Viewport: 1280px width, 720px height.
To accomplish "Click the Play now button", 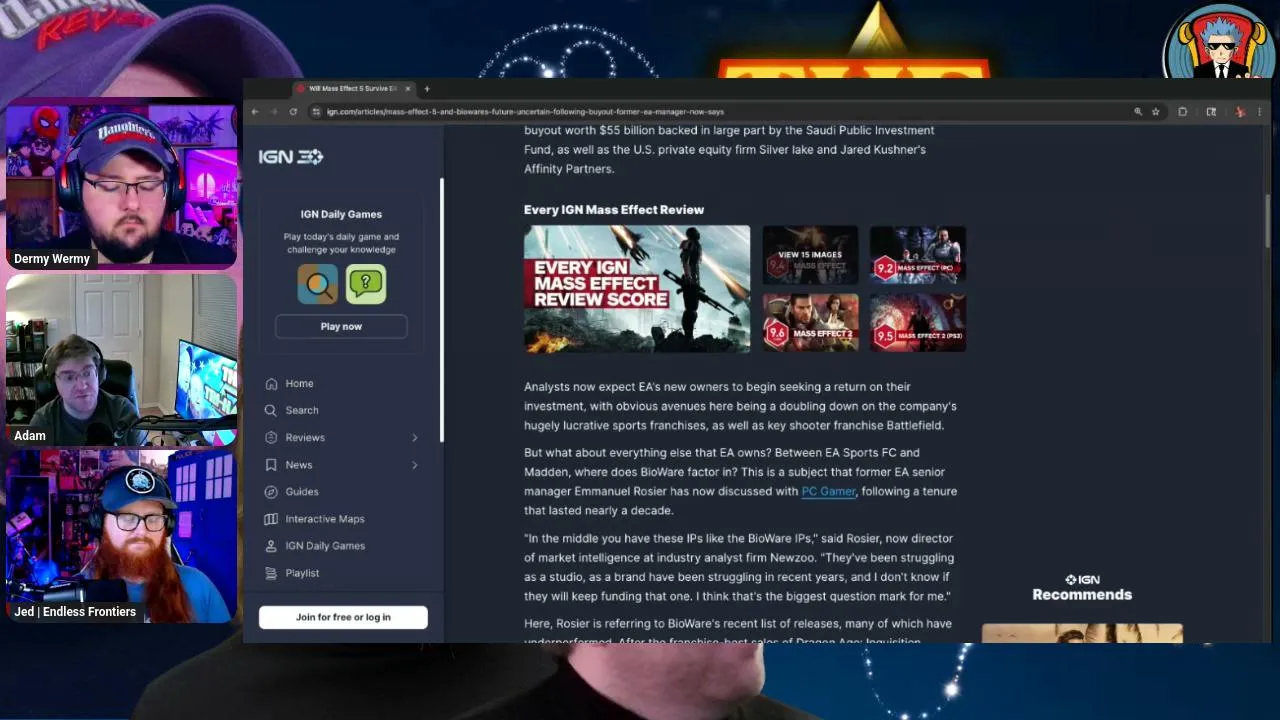I will point(341,327).
